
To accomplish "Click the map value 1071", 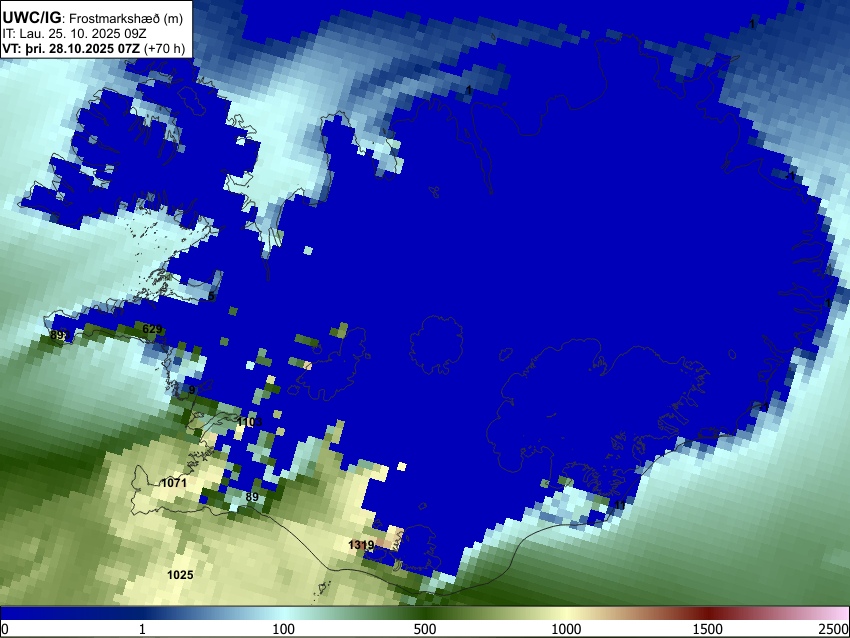I will tap(174, 482).
